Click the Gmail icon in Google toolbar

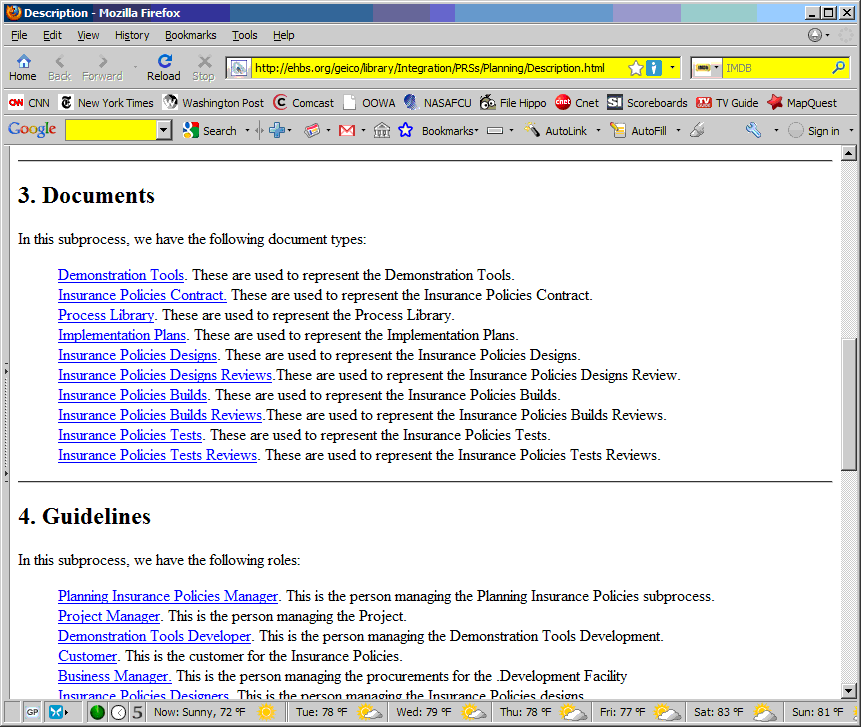347,131
